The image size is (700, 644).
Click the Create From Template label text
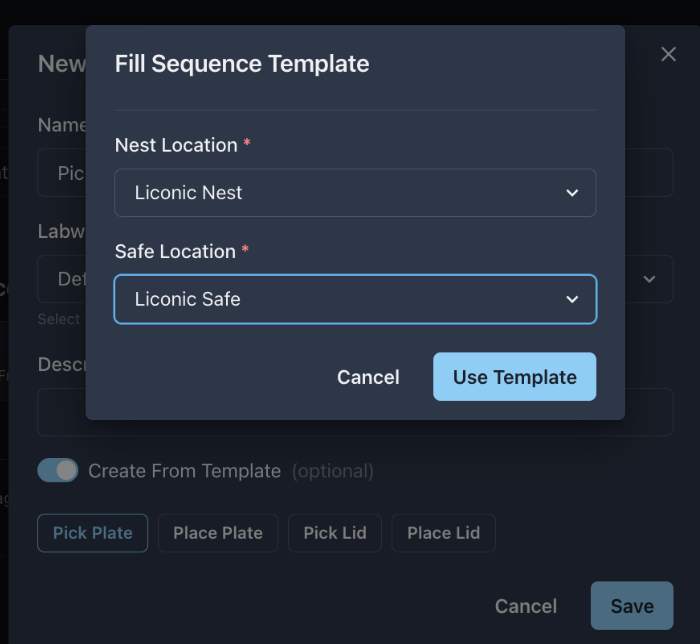185,471
